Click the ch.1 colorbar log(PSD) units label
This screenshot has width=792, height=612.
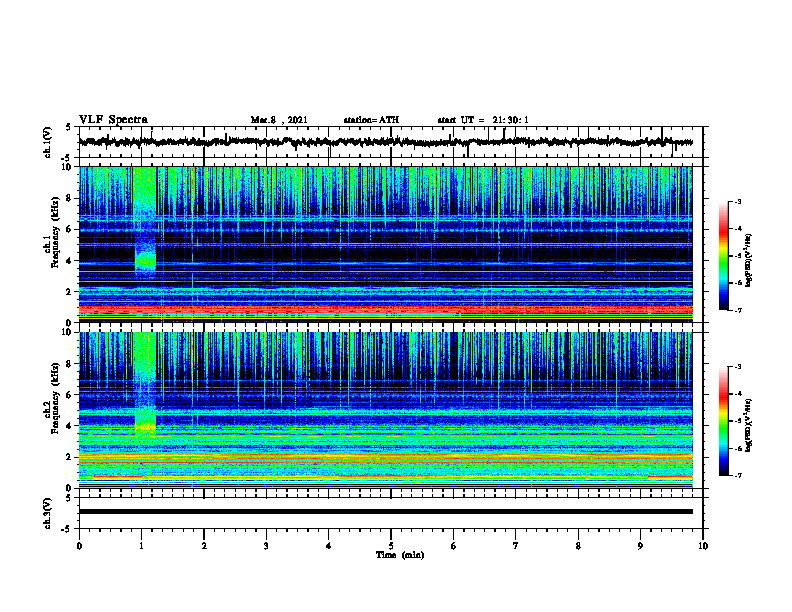[x=749, y=261]
